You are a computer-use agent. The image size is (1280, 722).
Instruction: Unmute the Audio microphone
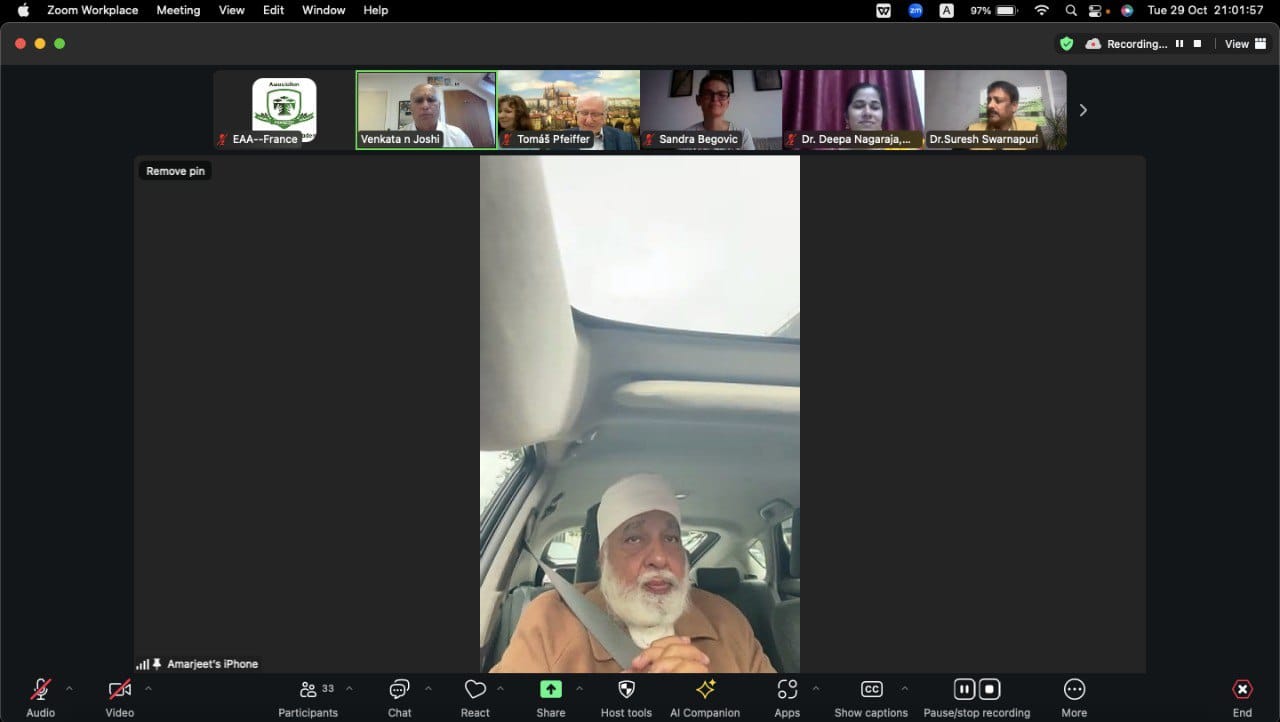(40, 690)
